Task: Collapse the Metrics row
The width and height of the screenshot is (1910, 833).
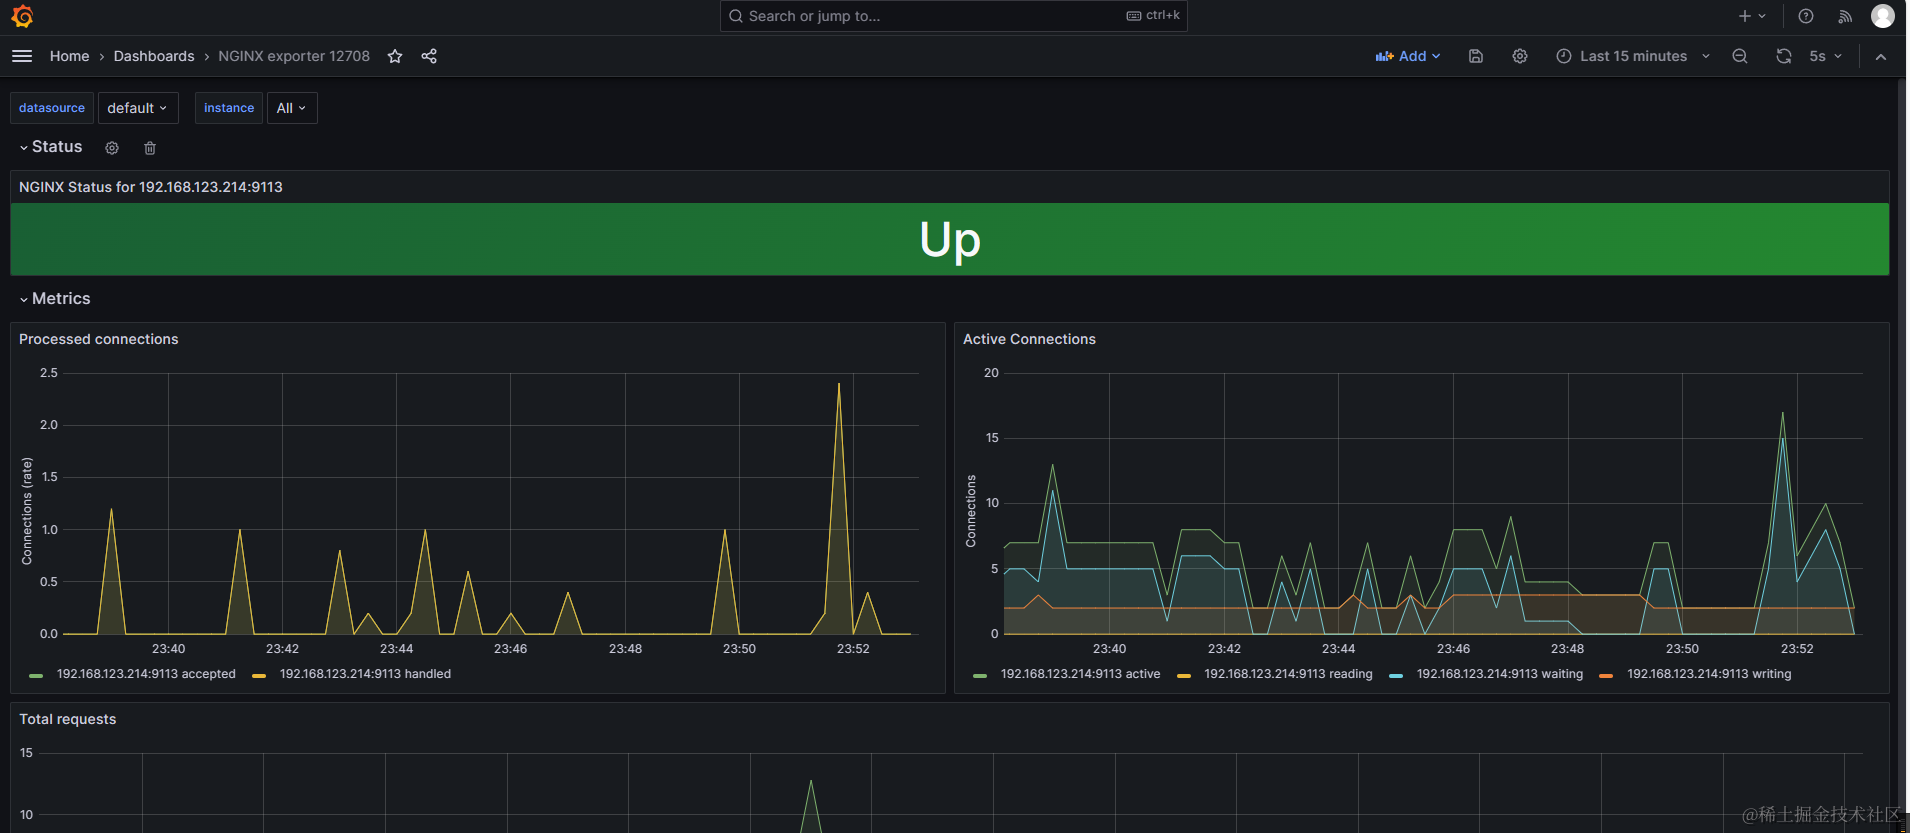Action: (55, 299)
